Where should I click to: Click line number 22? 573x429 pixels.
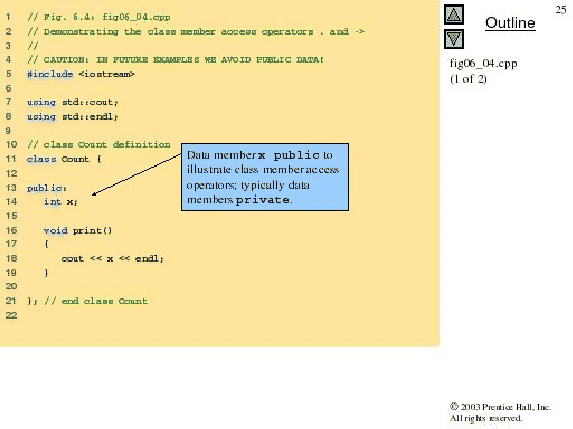pos(11,315)
